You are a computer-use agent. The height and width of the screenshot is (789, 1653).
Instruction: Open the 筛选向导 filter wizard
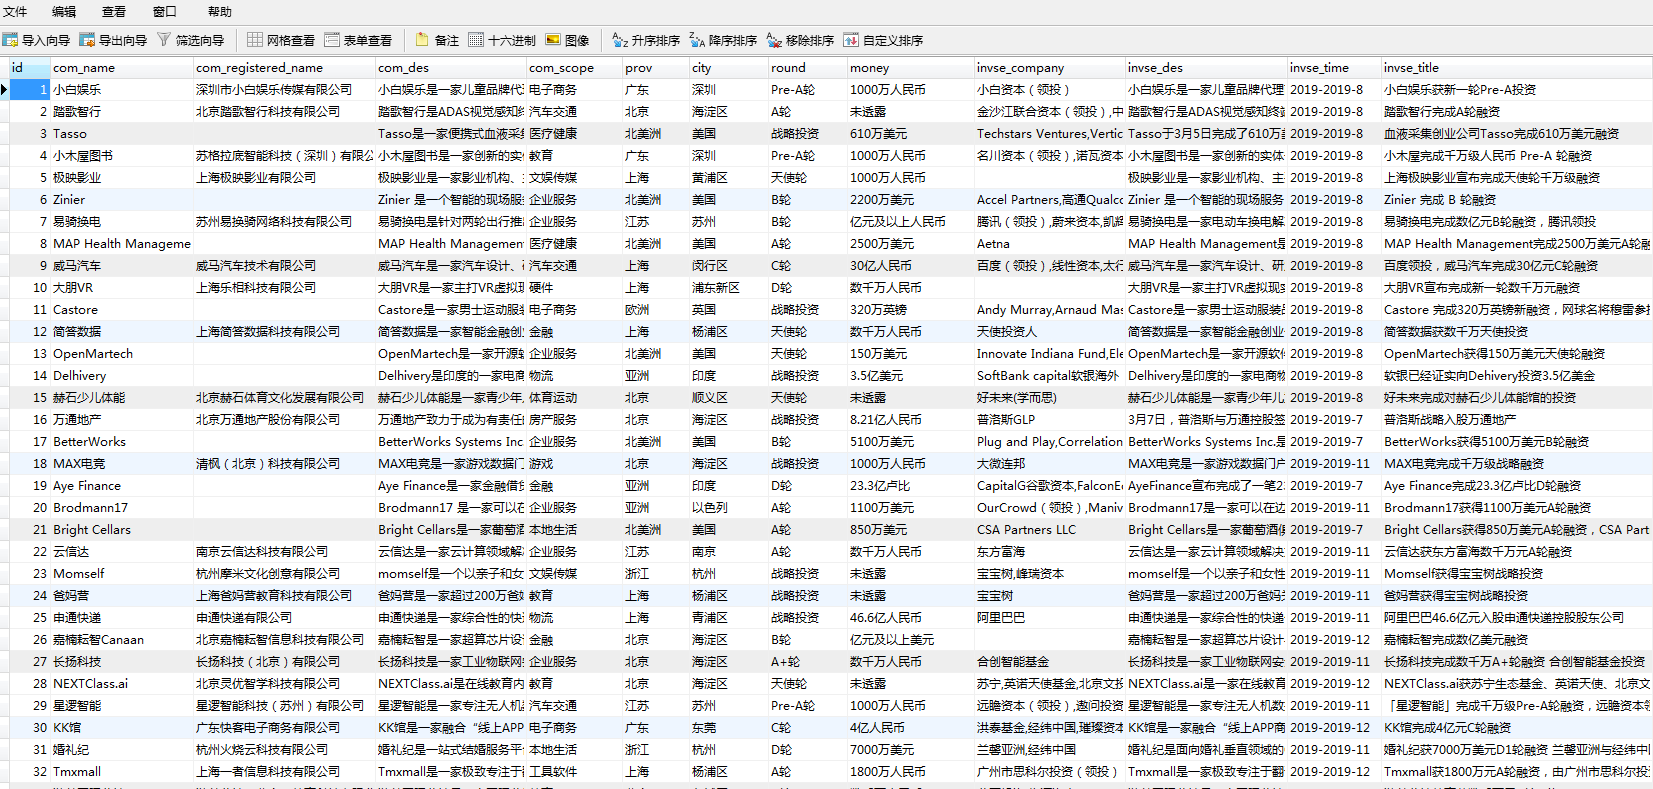tap(191, 40)
